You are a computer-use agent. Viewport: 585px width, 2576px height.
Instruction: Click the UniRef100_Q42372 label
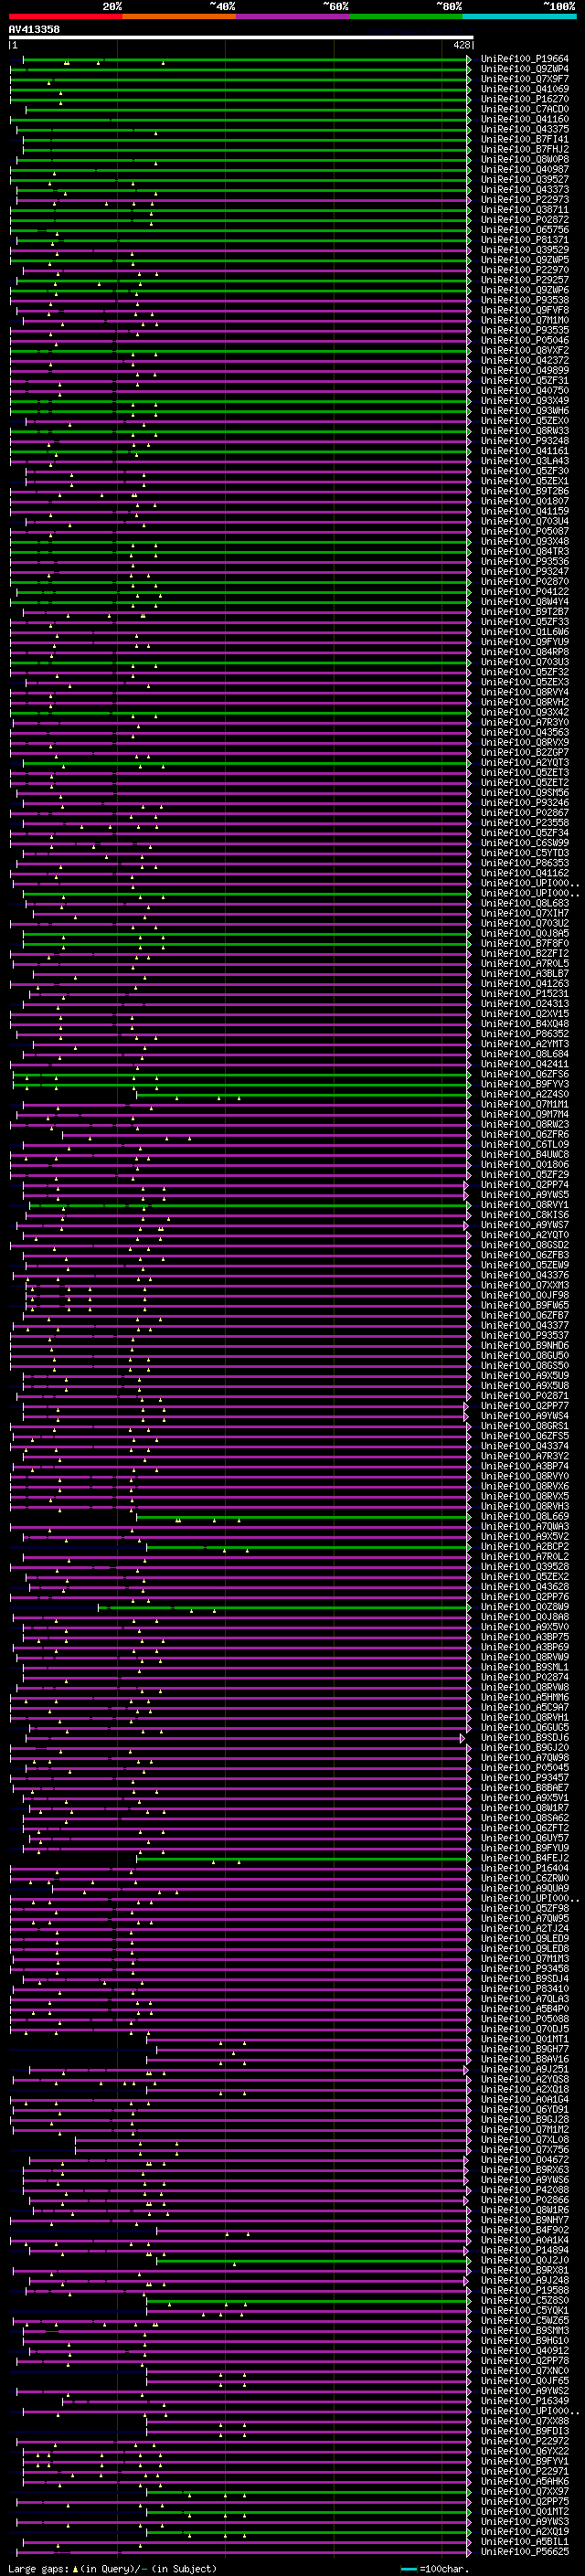[x=524, y=360]
